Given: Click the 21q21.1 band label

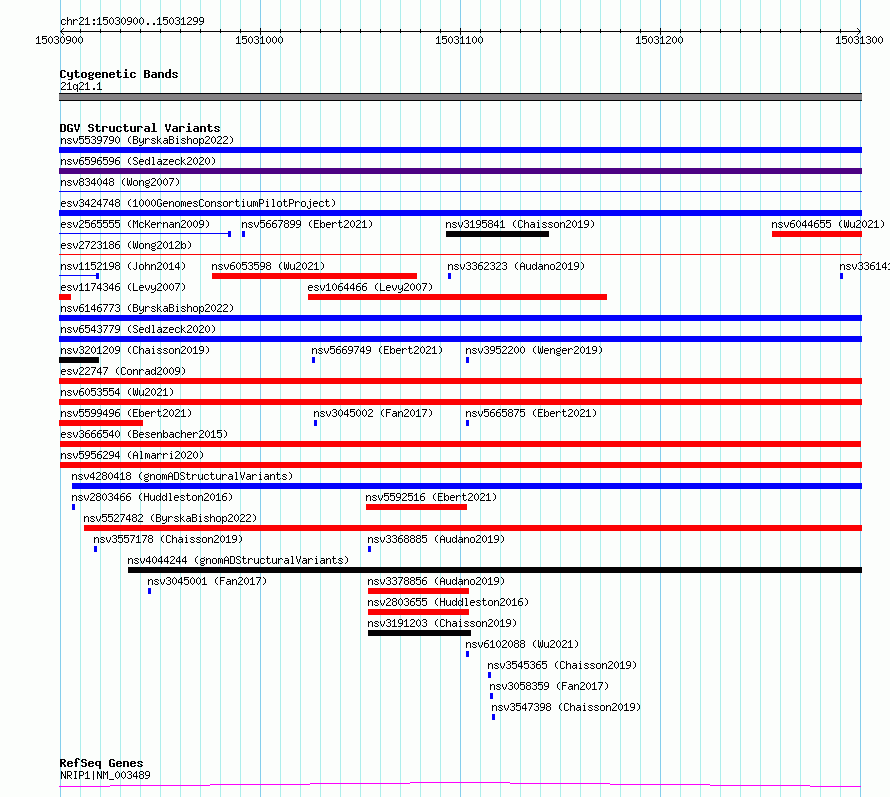Looking at the screenshot, I should coord(81,86).
